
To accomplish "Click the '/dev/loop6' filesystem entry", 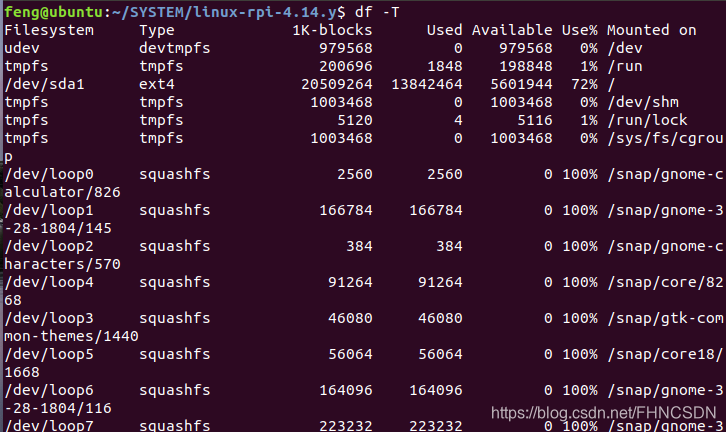I will [49, 391].
